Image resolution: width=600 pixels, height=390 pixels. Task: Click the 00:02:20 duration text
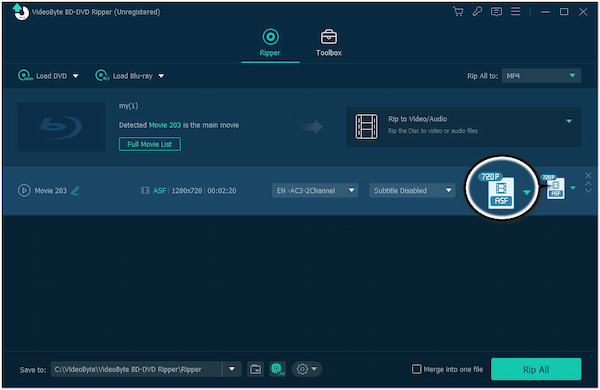(222, 191)
